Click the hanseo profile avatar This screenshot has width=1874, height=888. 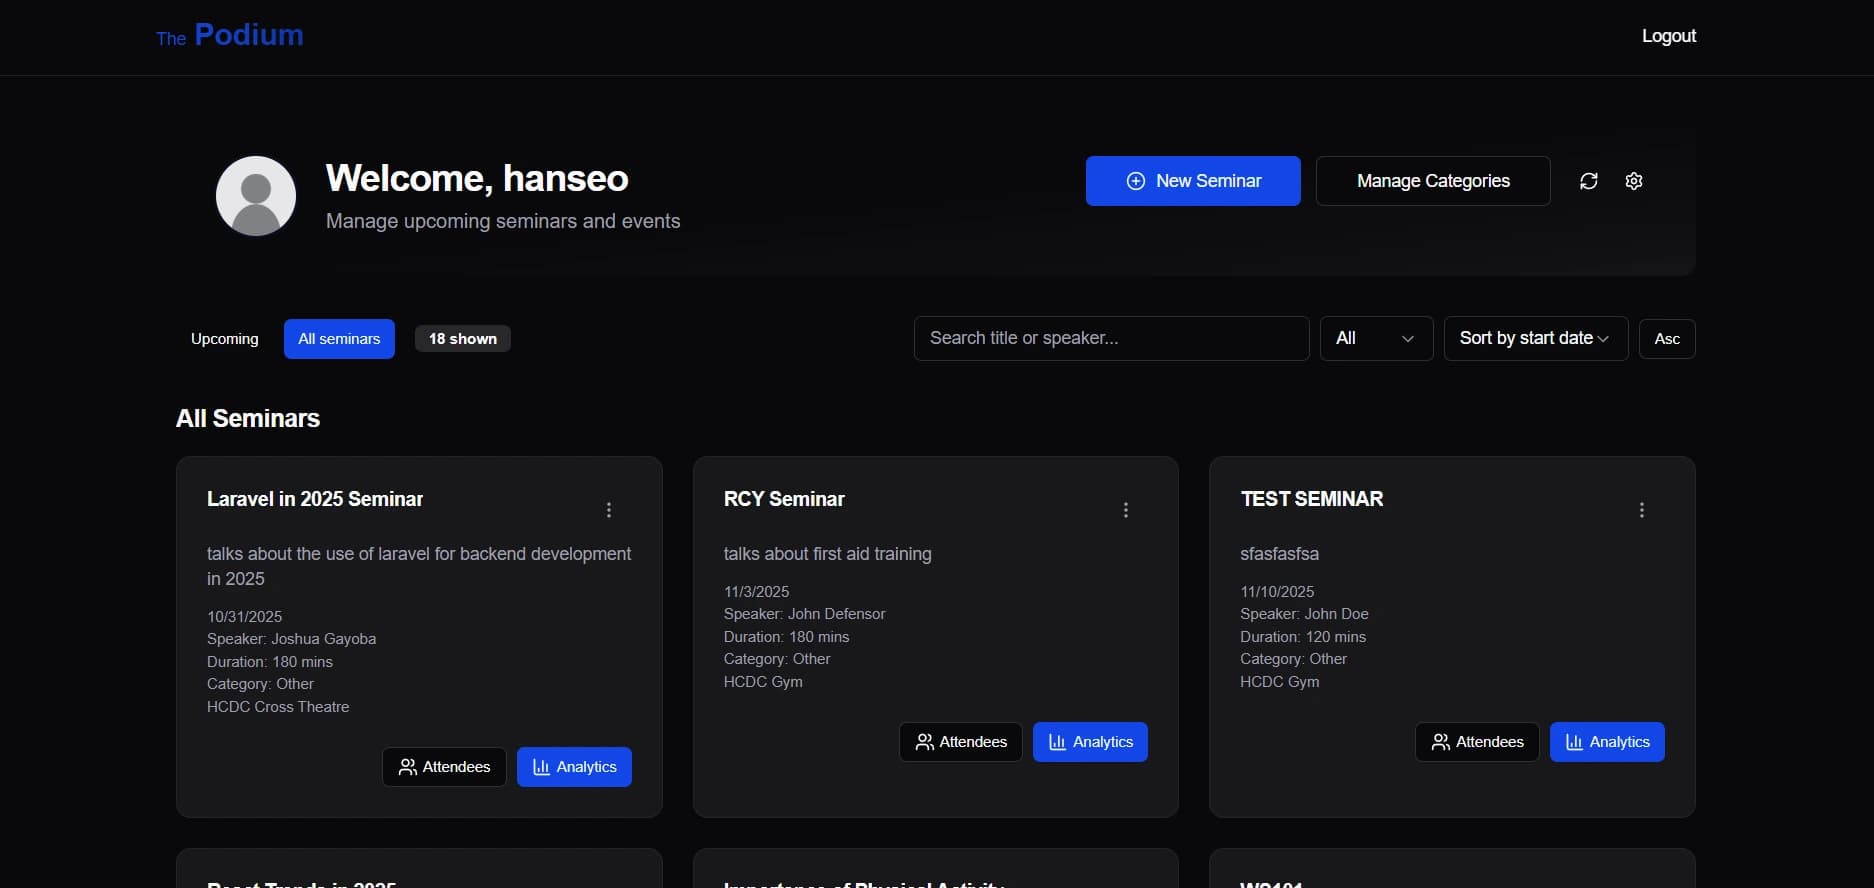coord(256,196)
